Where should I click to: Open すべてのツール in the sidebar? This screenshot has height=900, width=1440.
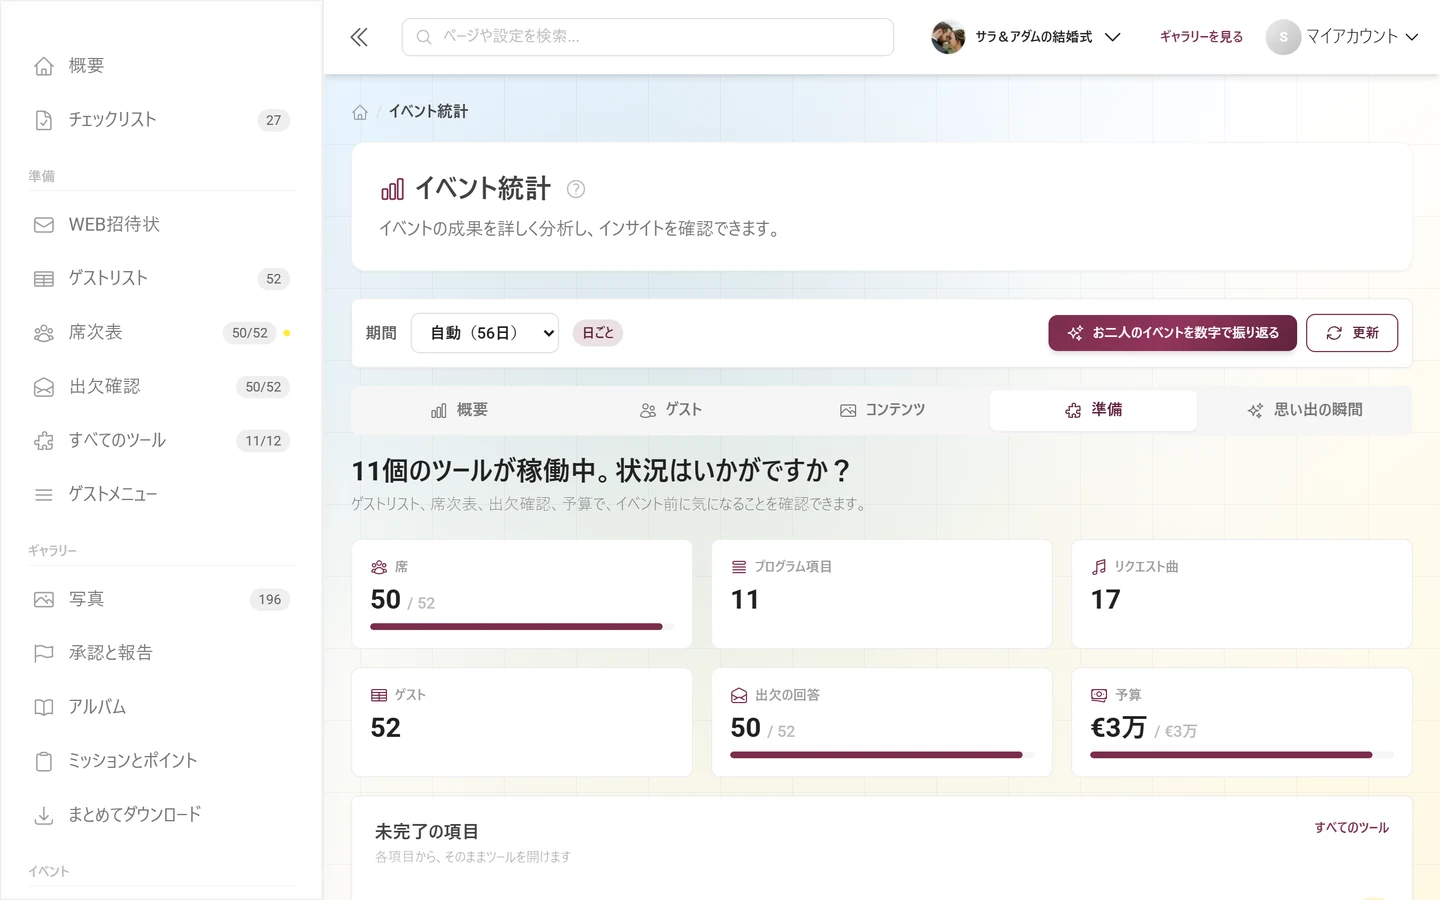point(162,441)
